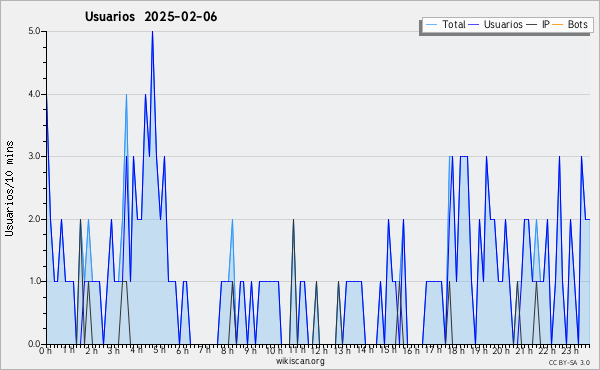The height and width of the screenshot is (370, 600).
Task: Click the dark IP legend line
Action: pyautogui.click(x=532, y=25)
